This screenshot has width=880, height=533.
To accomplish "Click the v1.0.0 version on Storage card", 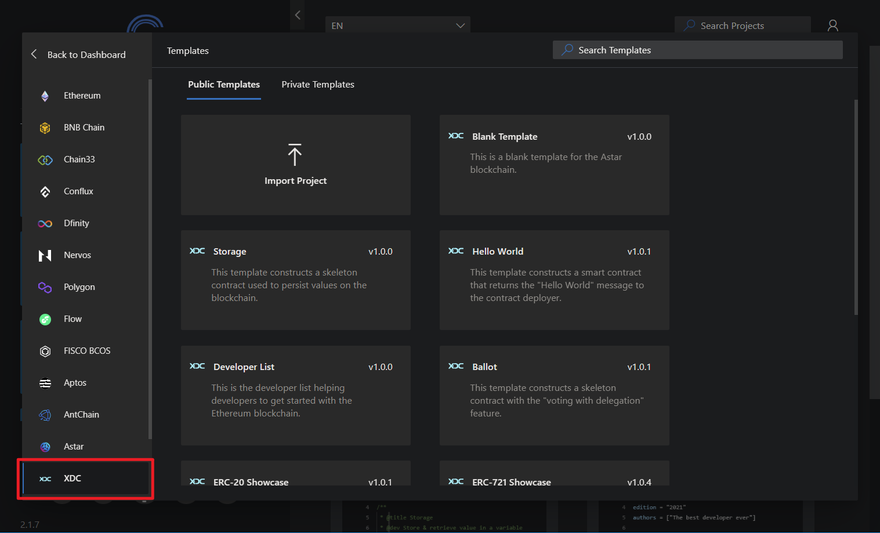I will click(x=380, y=251).
